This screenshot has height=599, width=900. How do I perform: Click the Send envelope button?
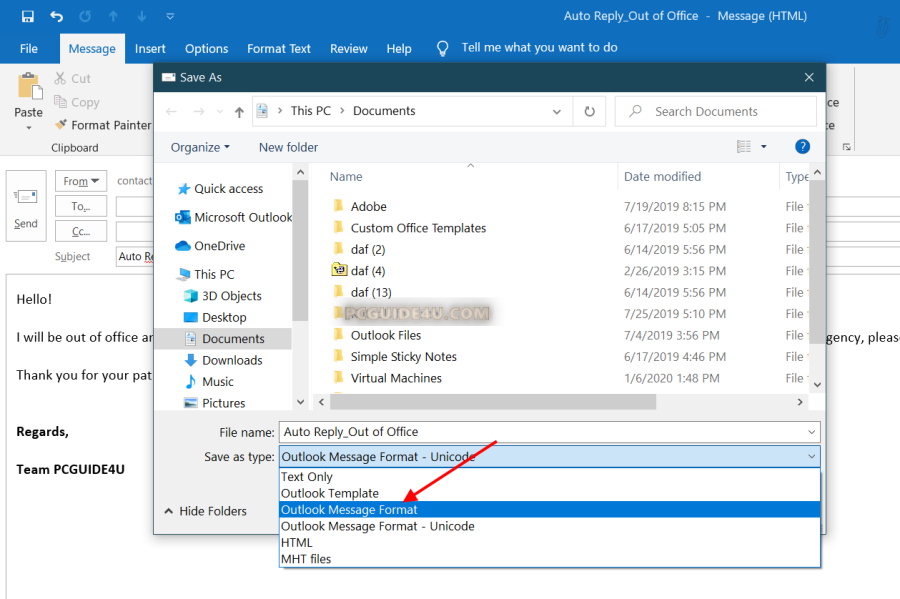[x=26, y=206]
